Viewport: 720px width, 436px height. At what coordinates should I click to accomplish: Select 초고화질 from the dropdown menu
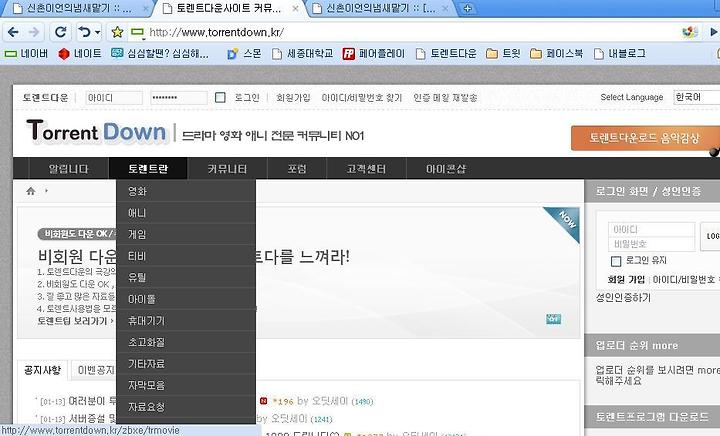tap(186, 342)
